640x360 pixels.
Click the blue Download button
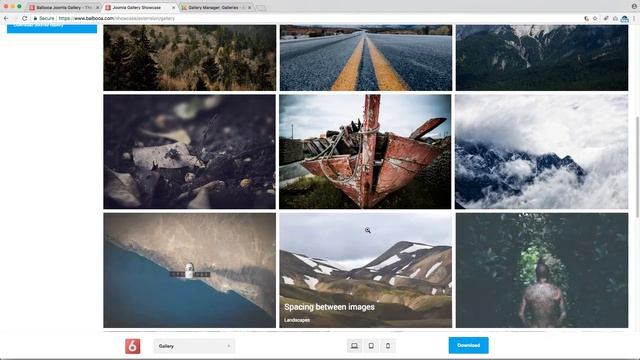[x=469, y=345]
